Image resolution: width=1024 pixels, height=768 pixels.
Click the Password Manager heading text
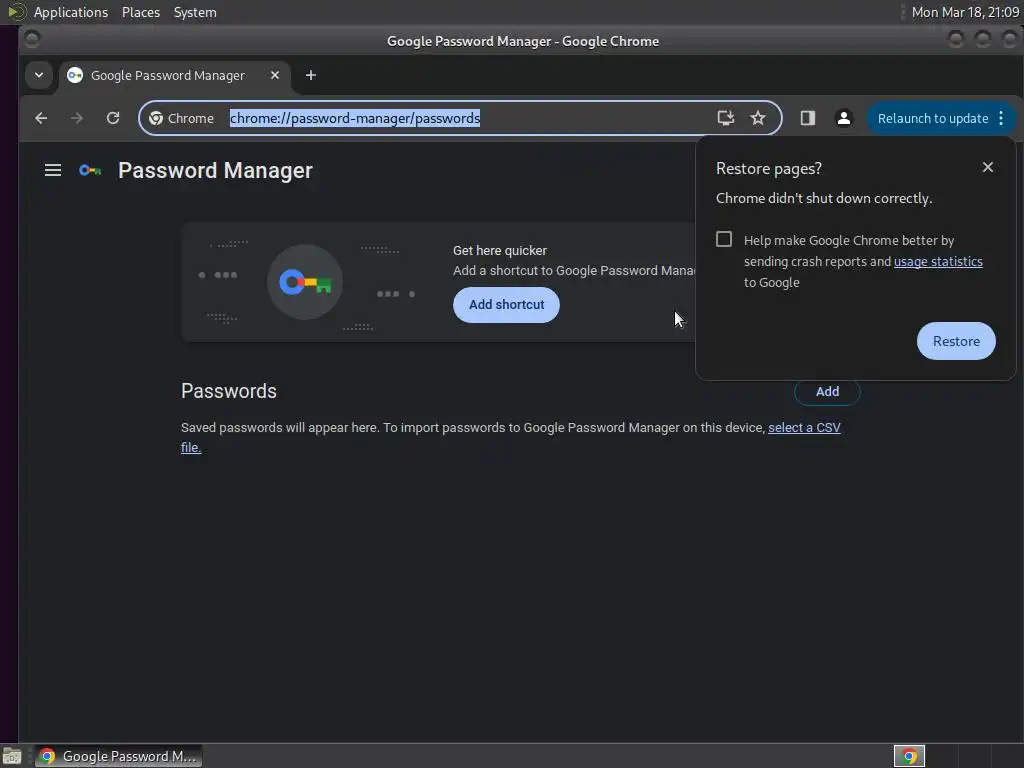(x=215, y=170)
